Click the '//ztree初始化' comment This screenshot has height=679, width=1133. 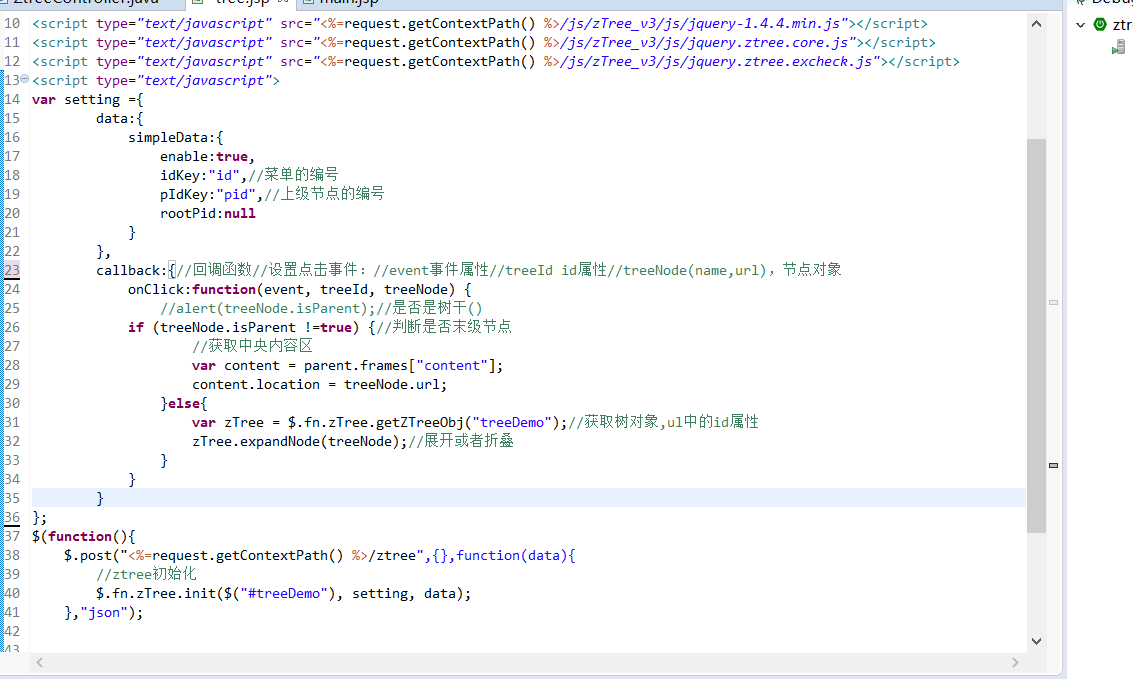(146, 574)
